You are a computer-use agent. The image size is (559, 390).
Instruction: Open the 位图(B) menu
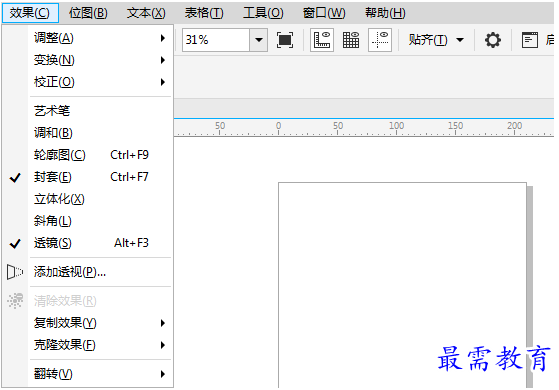click(x=88, y=13)
